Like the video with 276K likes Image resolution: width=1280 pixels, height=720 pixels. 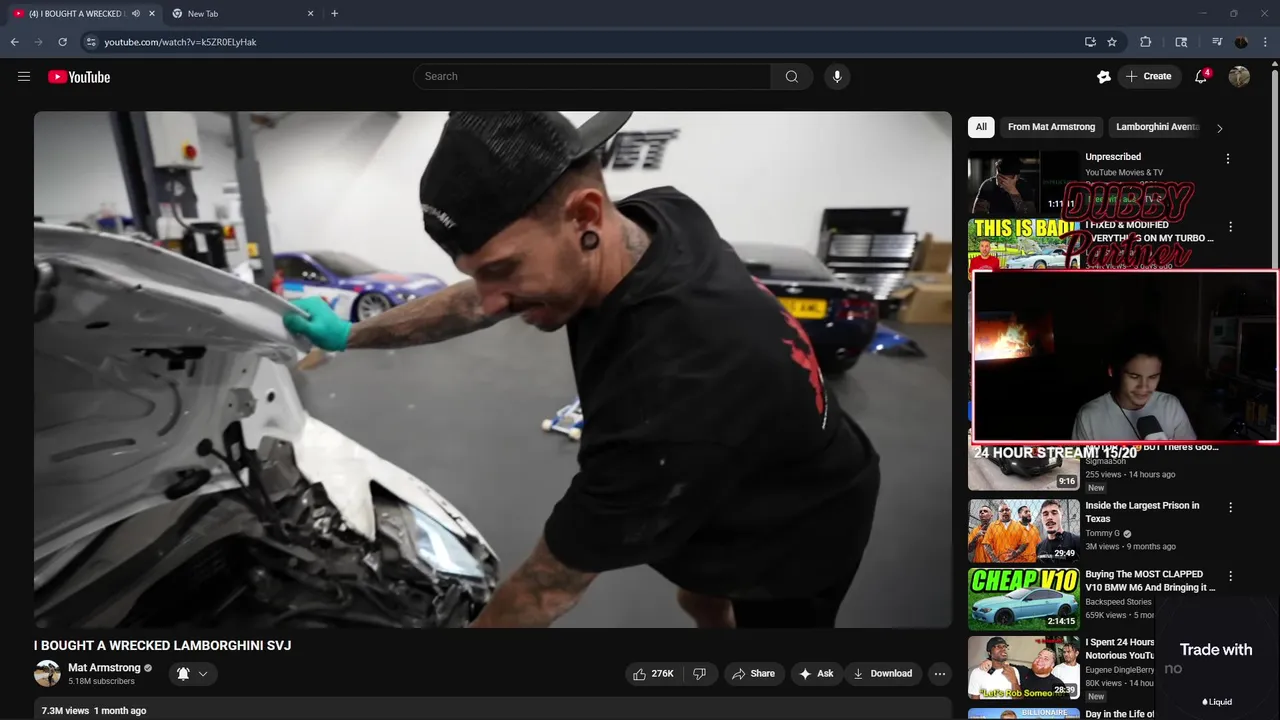(653, 674)
